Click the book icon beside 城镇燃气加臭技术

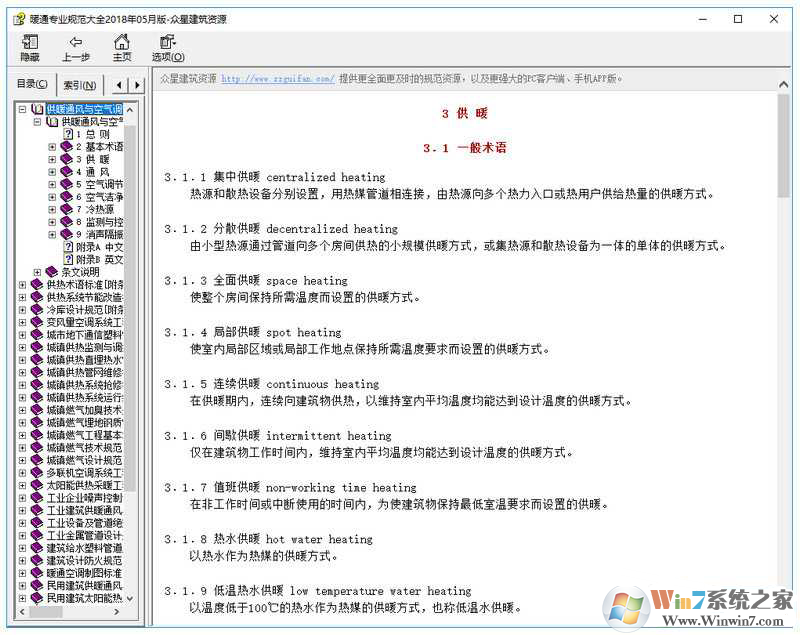tap(37, 410)
